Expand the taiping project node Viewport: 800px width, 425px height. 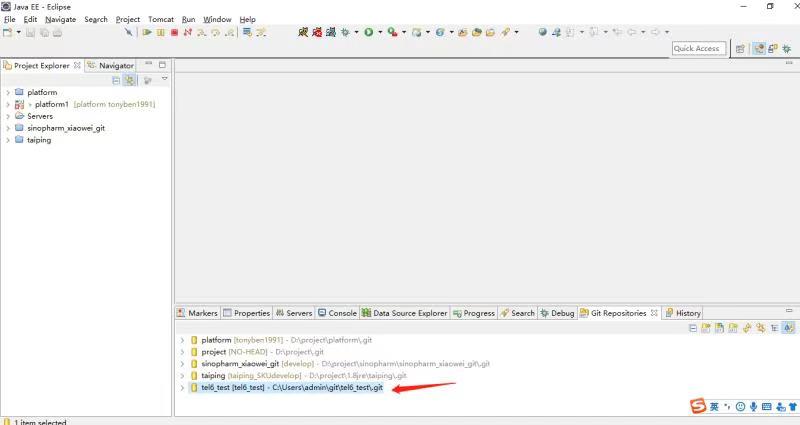tap(8, 140)
